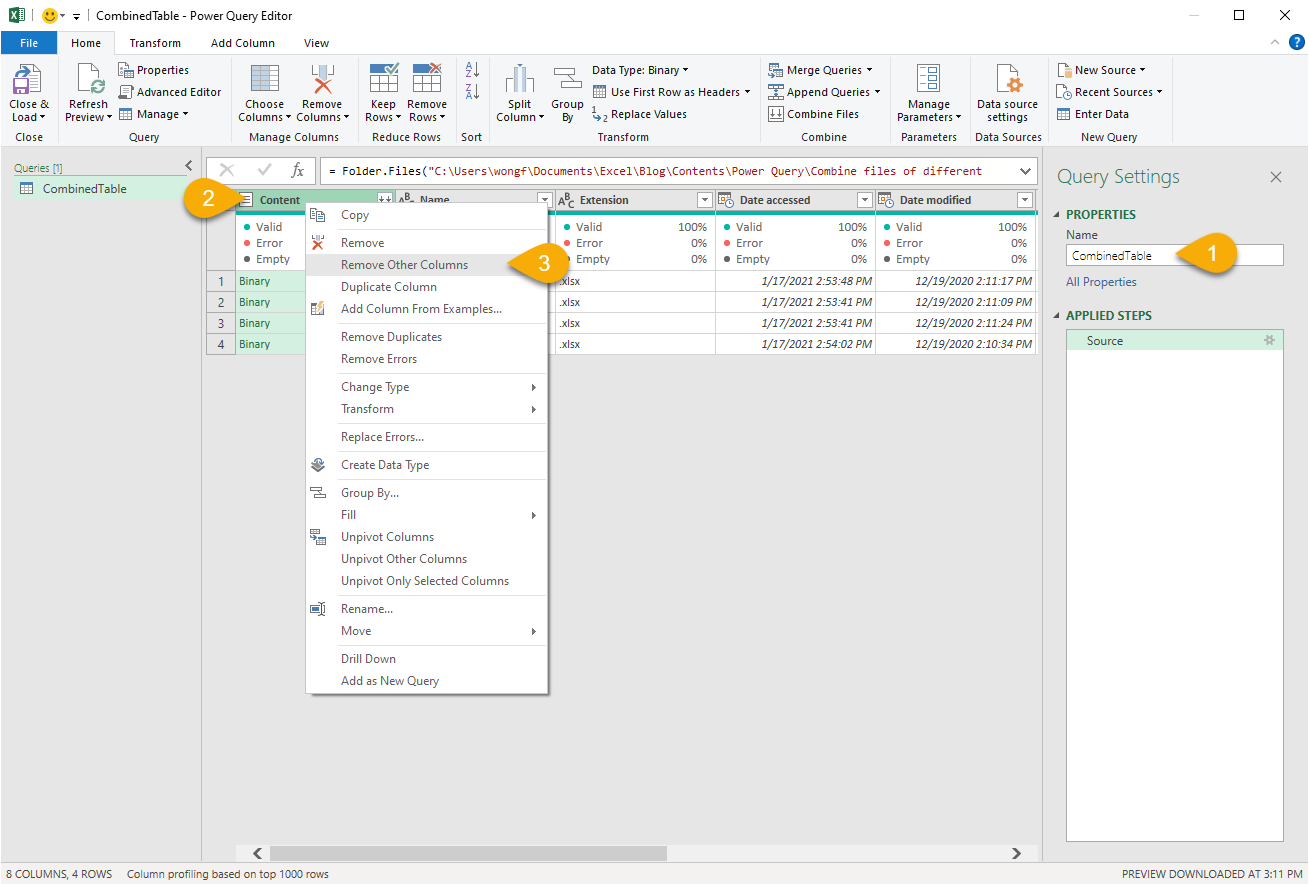This screenshot has width=1309, height=885.
Task: Open the Advanced Editor
Action: (x=170, y=91)
